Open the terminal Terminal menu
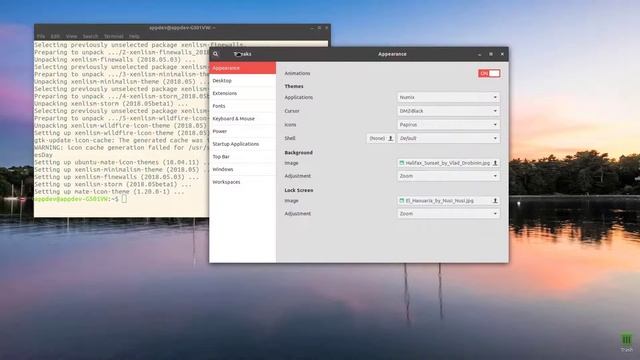Image resolution: width=640 pixels, height=360 pixels. point(113,36)
